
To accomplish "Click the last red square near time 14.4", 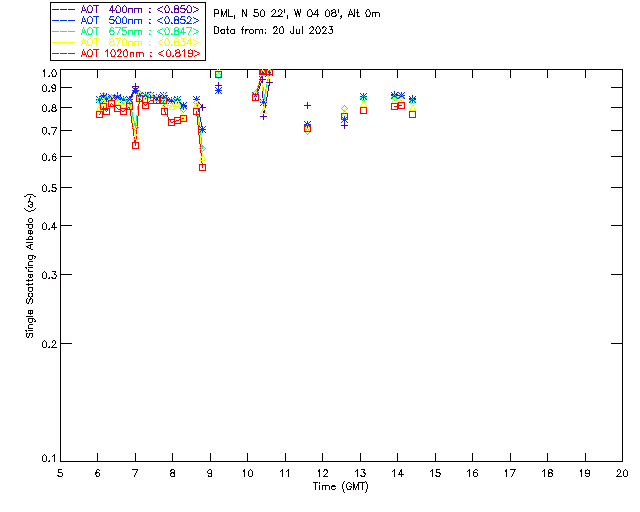I will coord(412,114).
